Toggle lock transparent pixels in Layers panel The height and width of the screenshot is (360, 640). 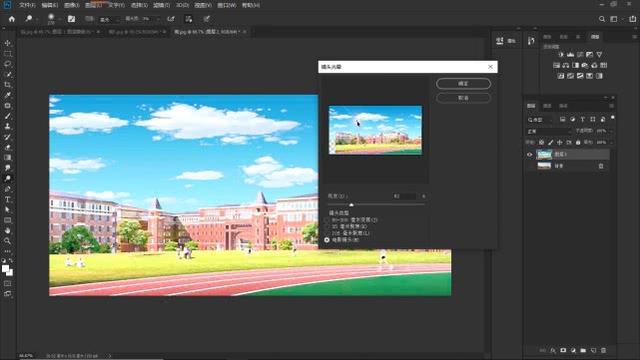click(541, 142)
